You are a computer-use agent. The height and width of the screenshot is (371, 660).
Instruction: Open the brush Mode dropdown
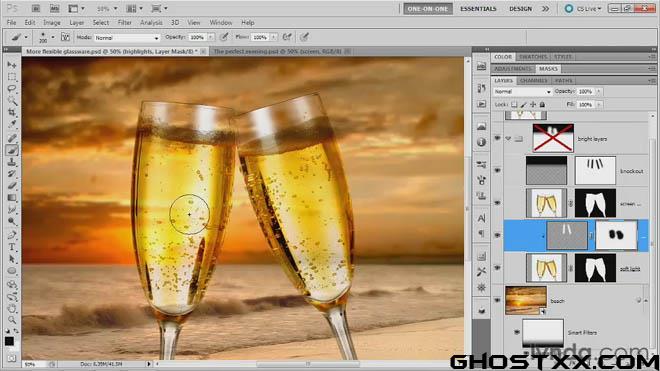point(127,37)
